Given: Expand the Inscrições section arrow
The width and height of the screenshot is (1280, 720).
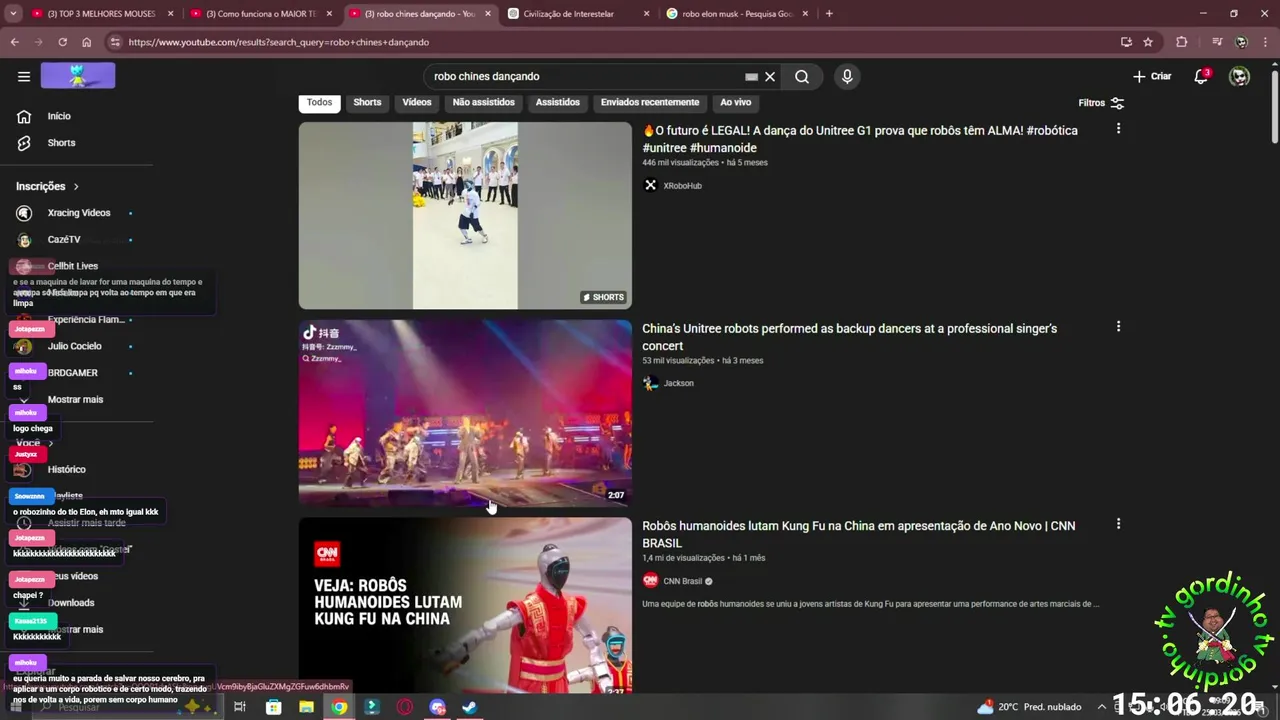Looking at the screenshot, I should click(75, 186).
